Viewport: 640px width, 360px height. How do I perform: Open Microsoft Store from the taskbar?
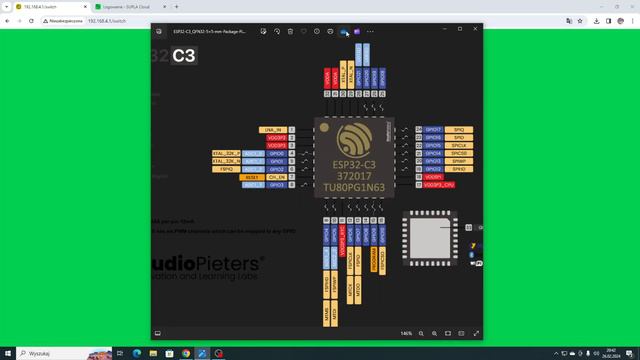169,353
